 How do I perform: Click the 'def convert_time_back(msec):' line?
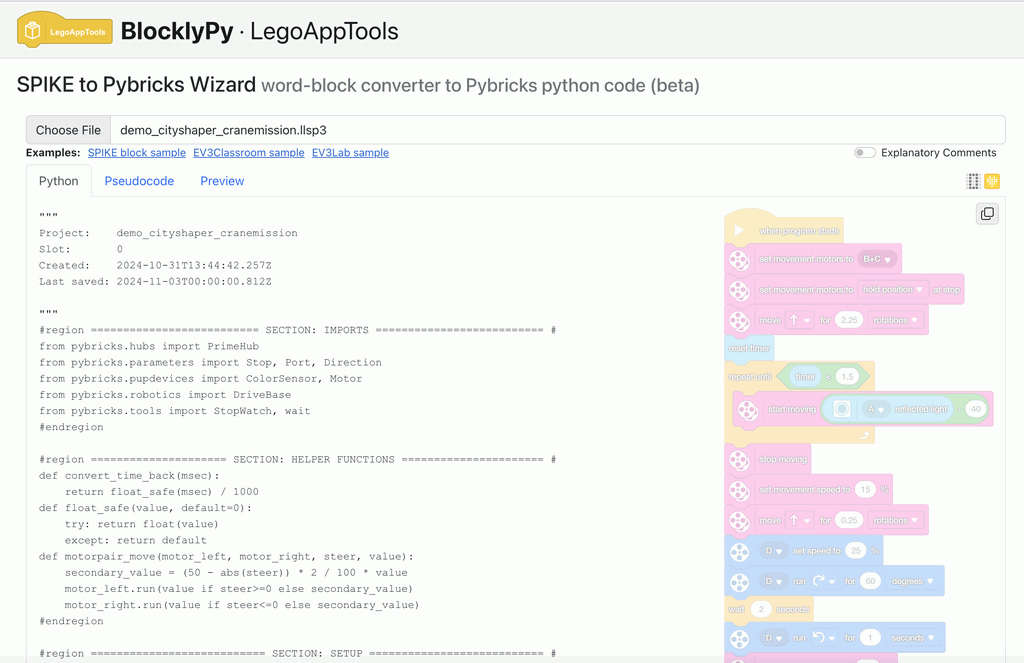click(x=129, y=476)
